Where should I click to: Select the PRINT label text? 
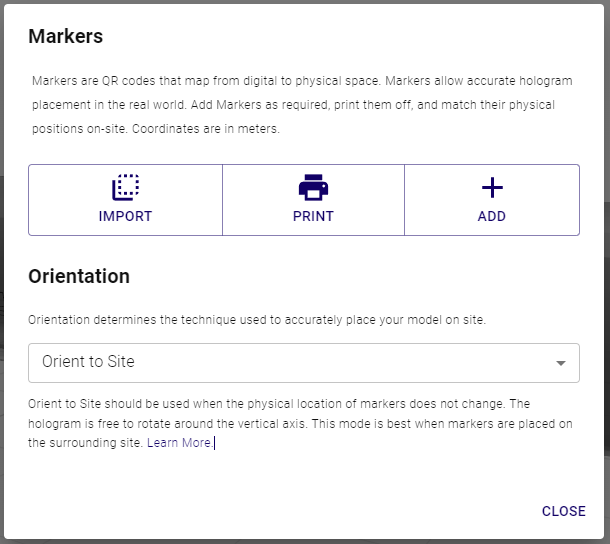click(313, 216)
